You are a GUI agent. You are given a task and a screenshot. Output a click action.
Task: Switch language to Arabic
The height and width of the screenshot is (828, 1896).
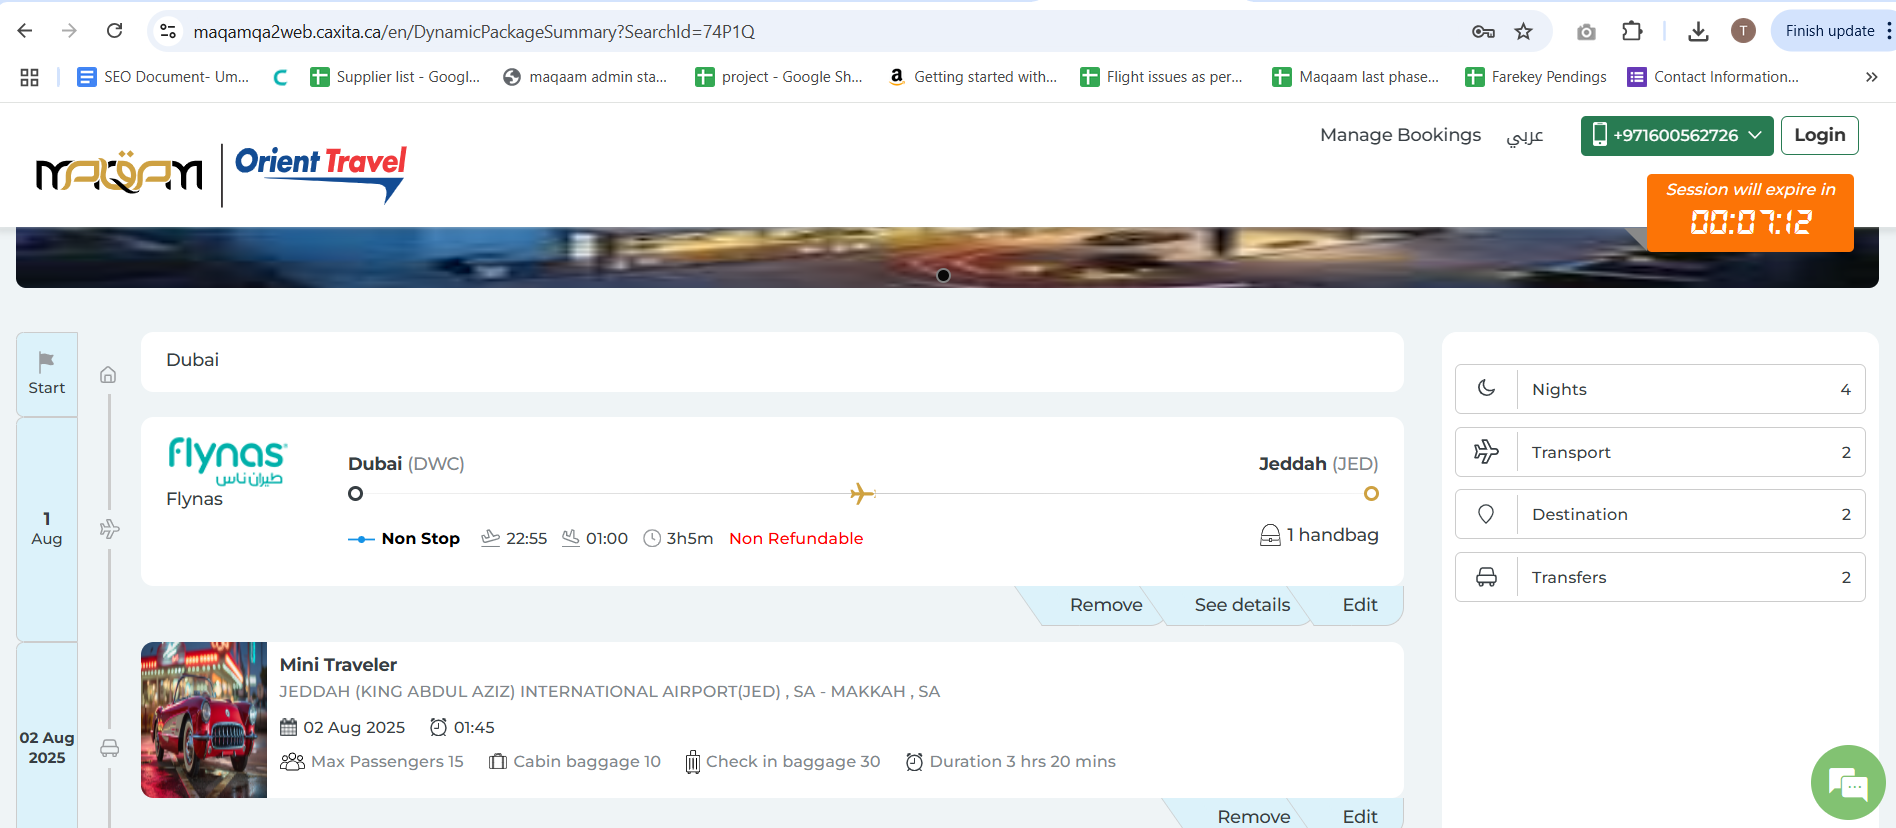tap(1525, 136)
